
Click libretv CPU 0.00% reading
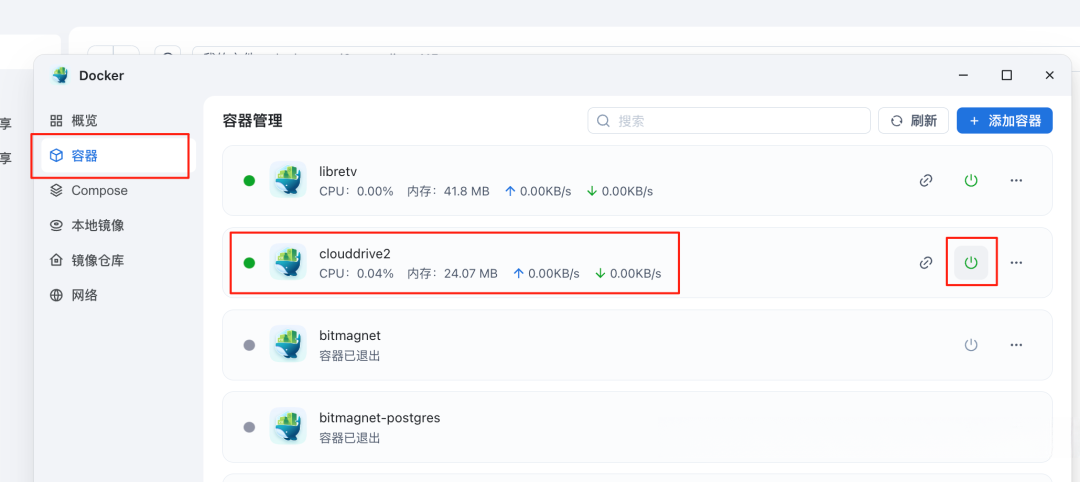[x=356, y=191]
